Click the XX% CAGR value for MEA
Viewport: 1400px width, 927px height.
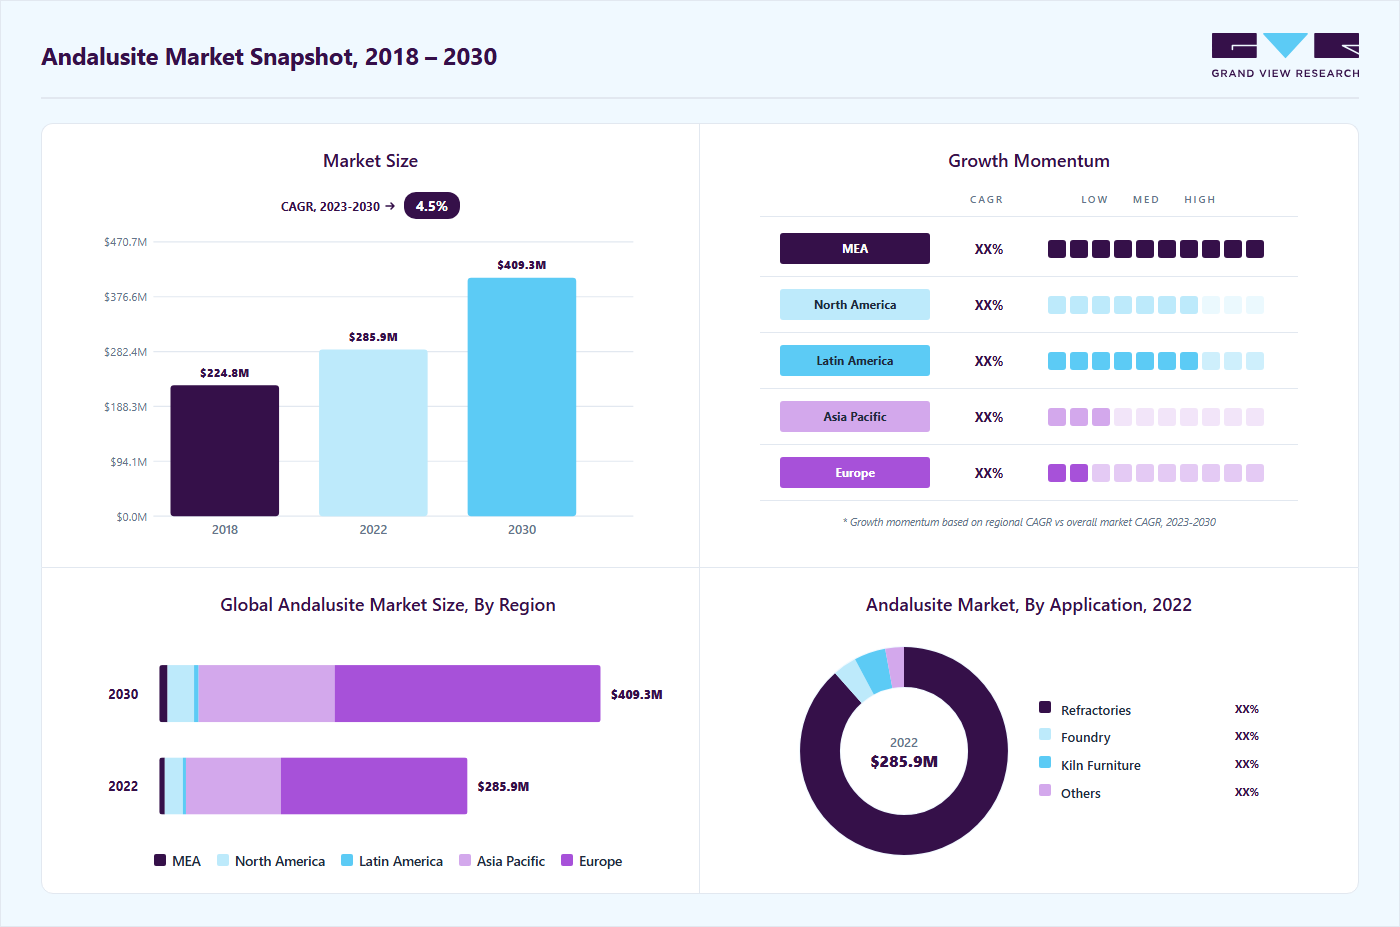pos(989,249)
